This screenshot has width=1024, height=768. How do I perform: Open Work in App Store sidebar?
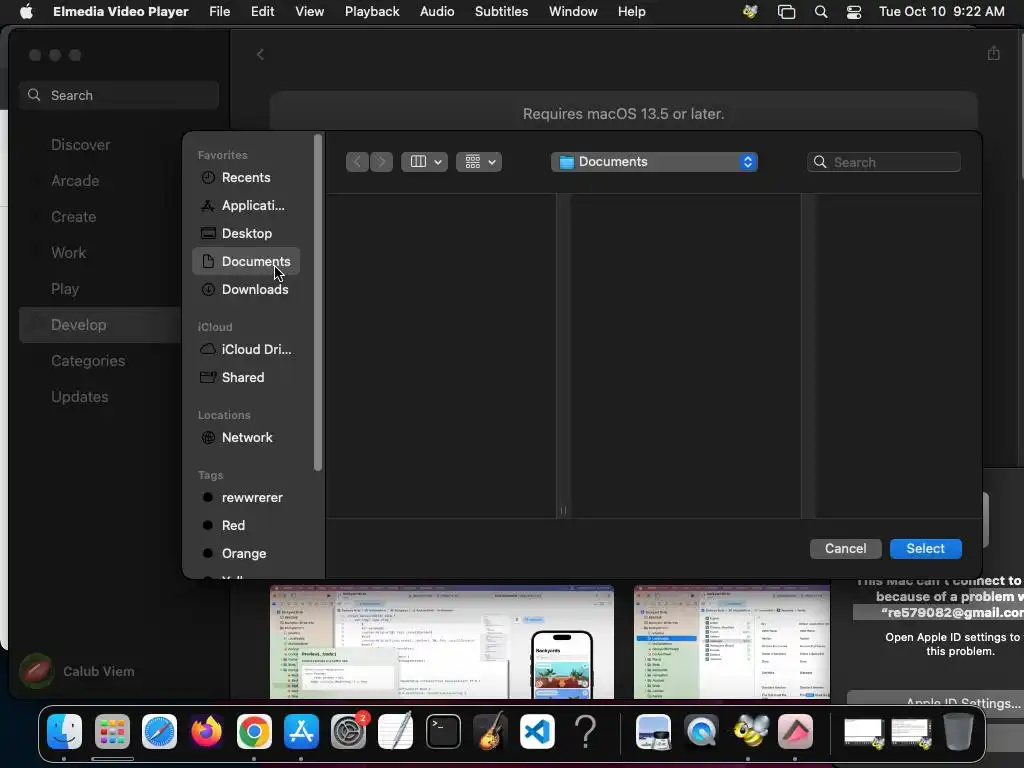[69, 253]
